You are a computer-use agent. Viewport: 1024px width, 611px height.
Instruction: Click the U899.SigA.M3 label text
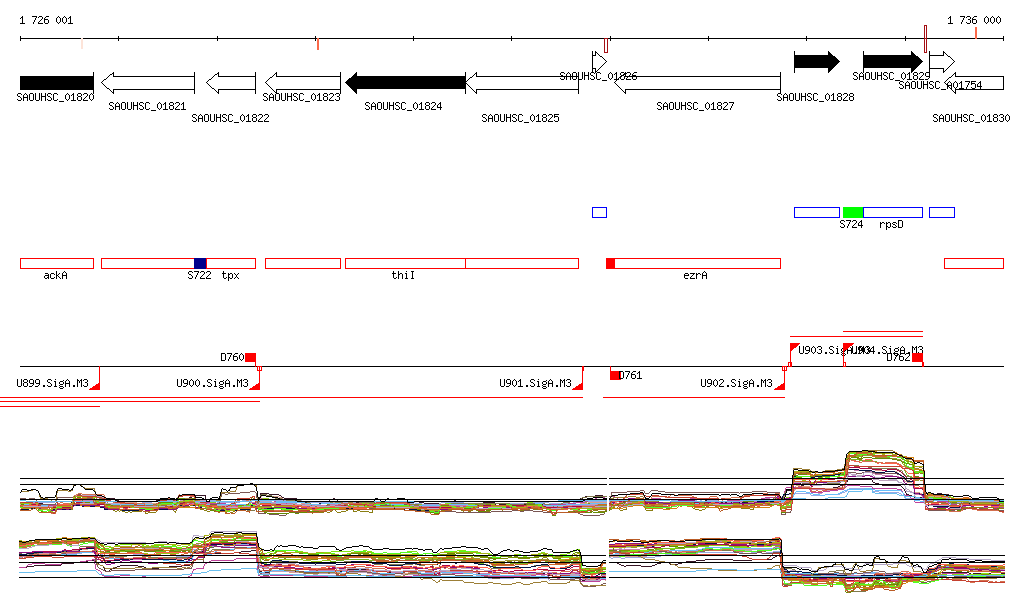pos(52,383)
